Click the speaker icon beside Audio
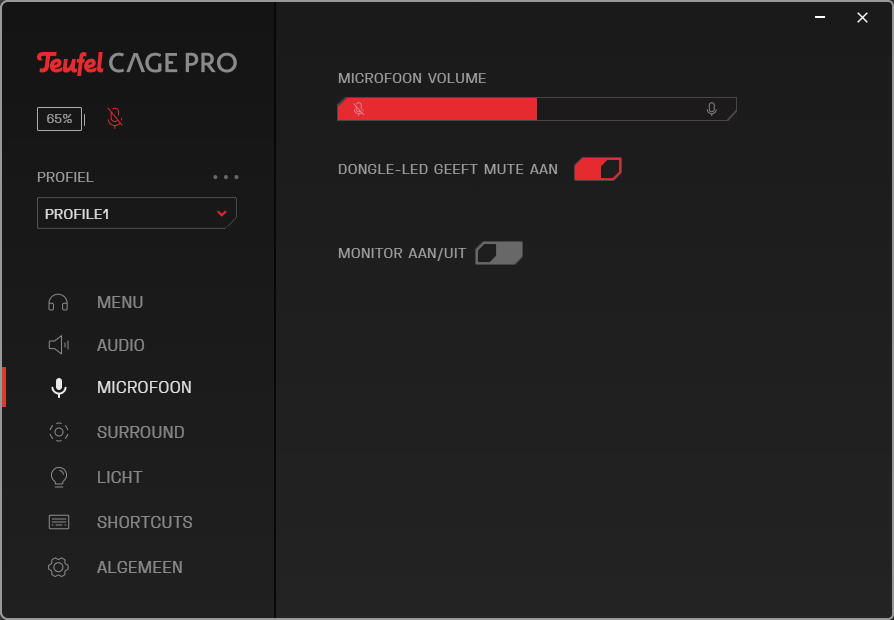Screen dimensions: 894x620 click(58, 345)
